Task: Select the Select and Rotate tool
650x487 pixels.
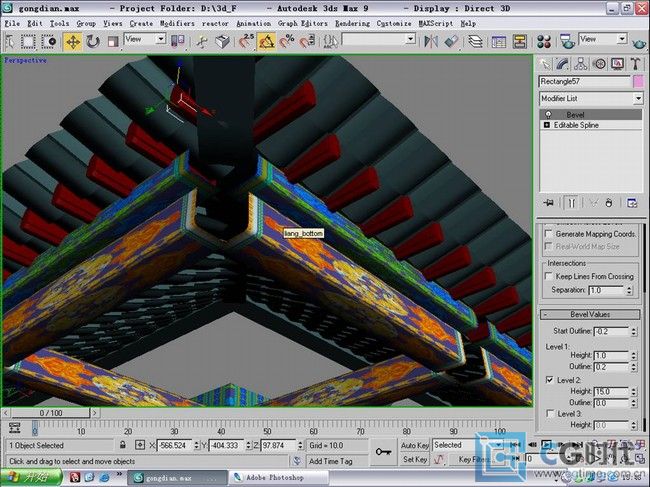Action: coord(93,41)
